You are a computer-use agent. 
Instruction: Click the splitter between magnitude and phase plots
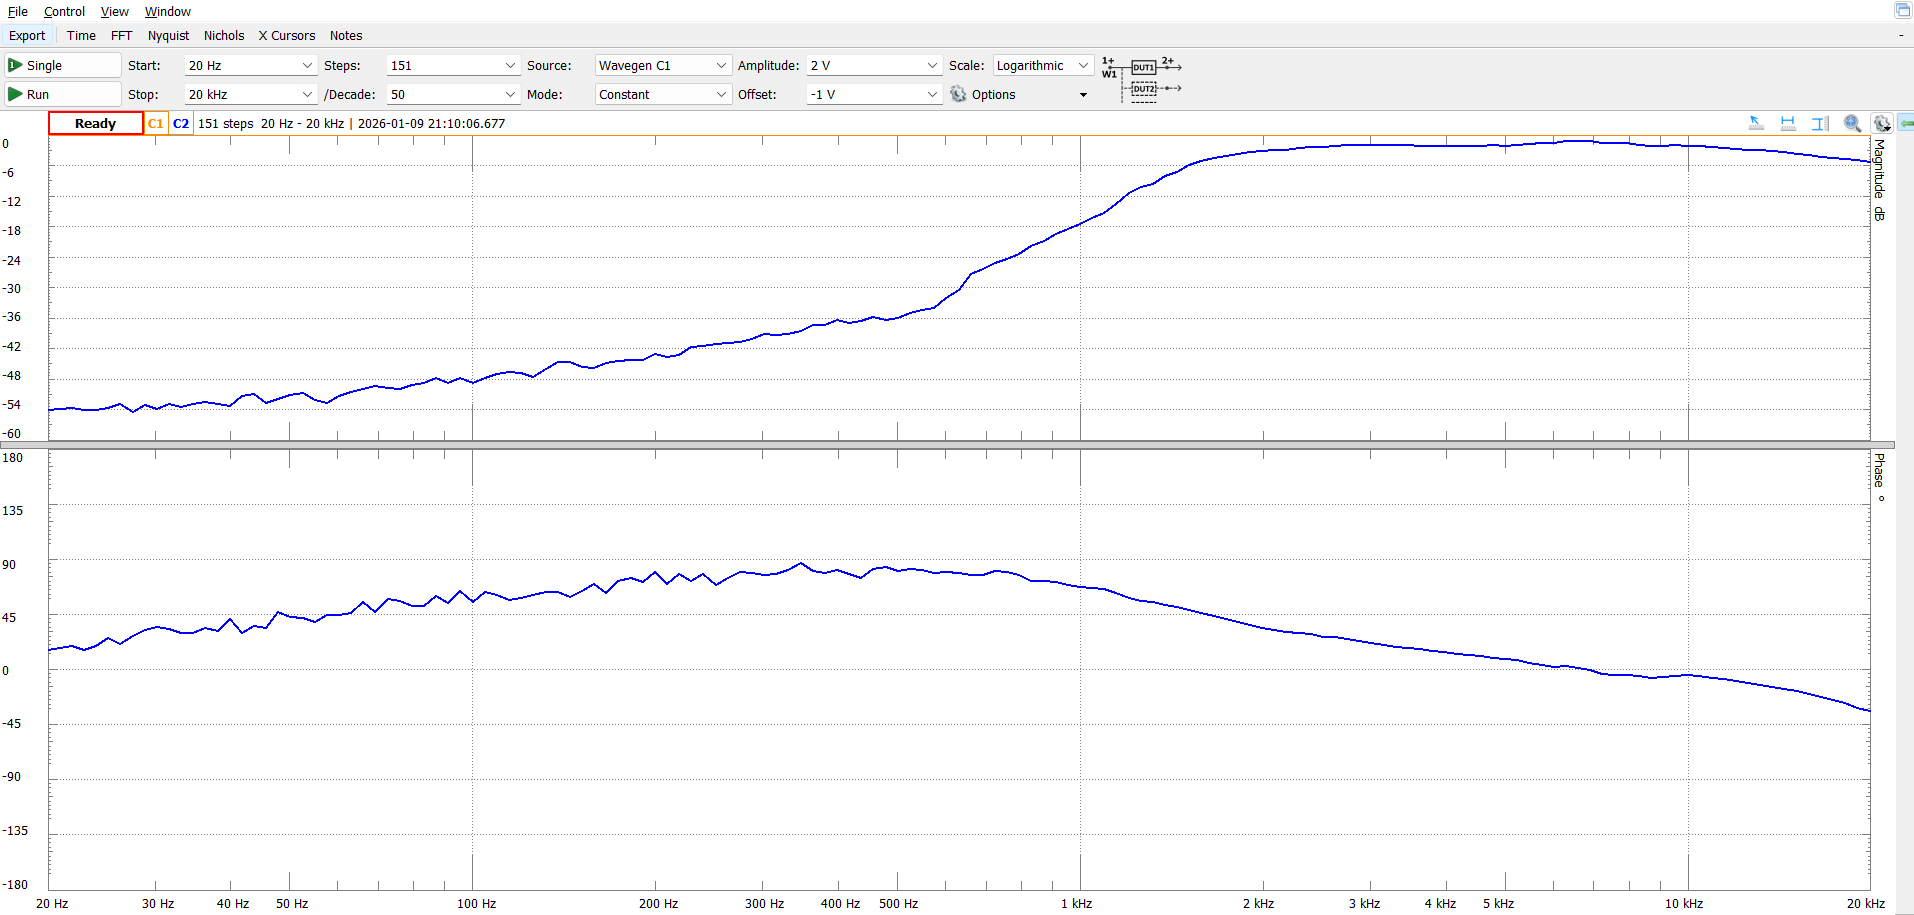tap(958, 445)
